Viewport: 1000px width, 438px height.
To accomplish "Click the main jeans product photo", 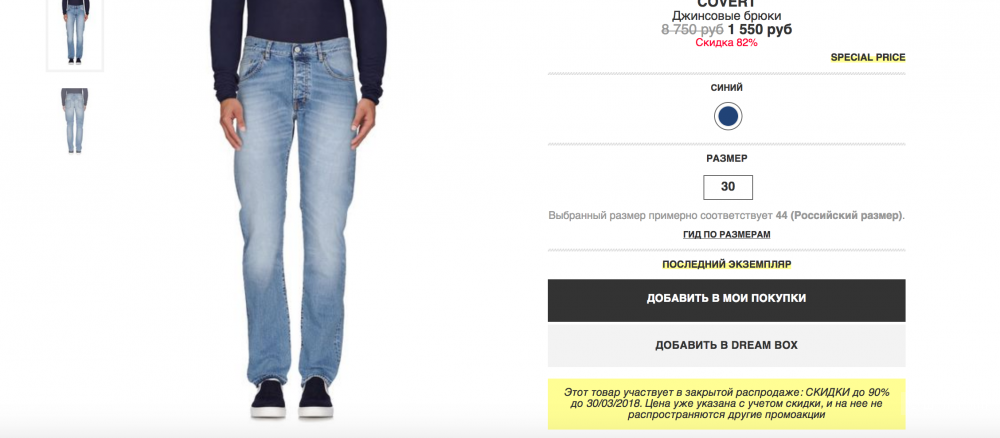I will click(x=298, y=209).
